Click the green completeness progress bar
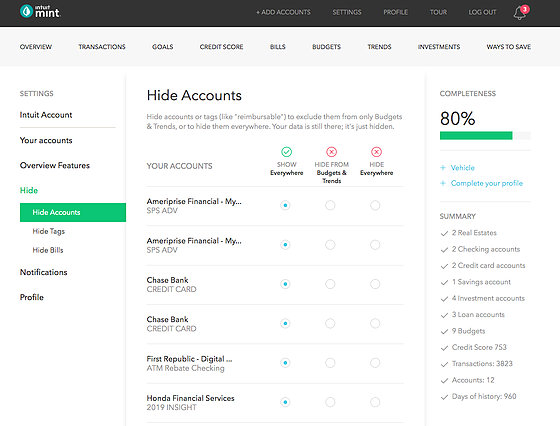The height and width of the screenshot is (426, 560). pos(476,136)
